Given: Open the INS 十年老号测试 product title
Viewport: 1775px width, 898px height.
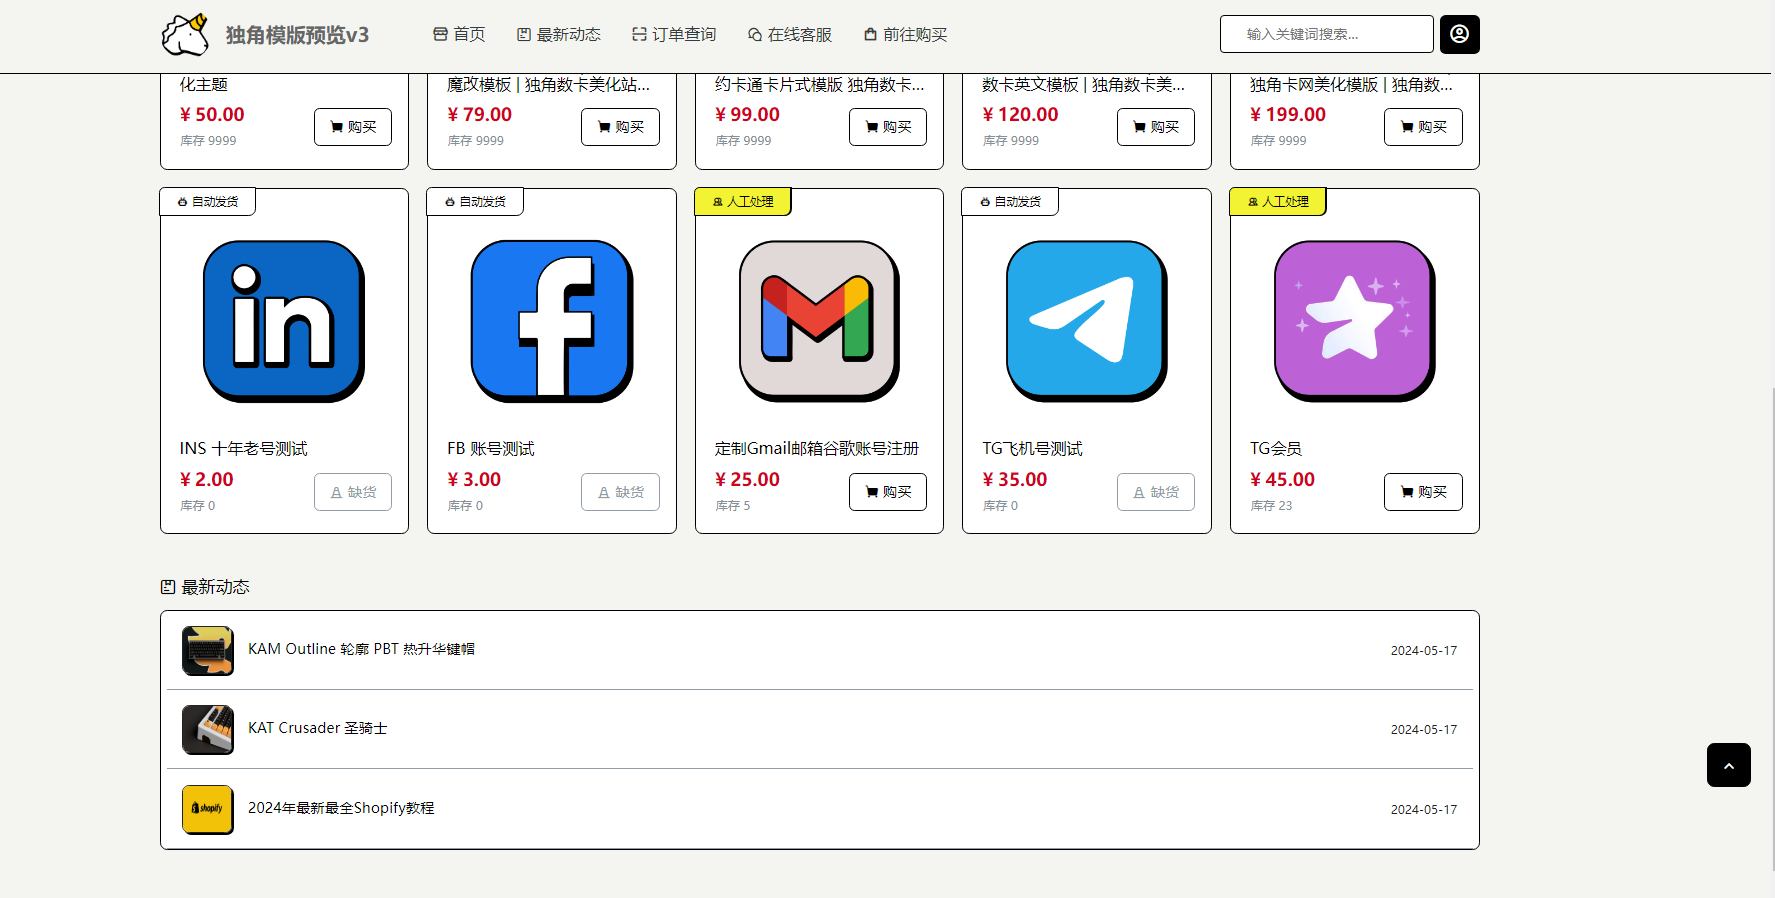Looking at the screenshot, I should pyautogui.click(x=243, y=449).
